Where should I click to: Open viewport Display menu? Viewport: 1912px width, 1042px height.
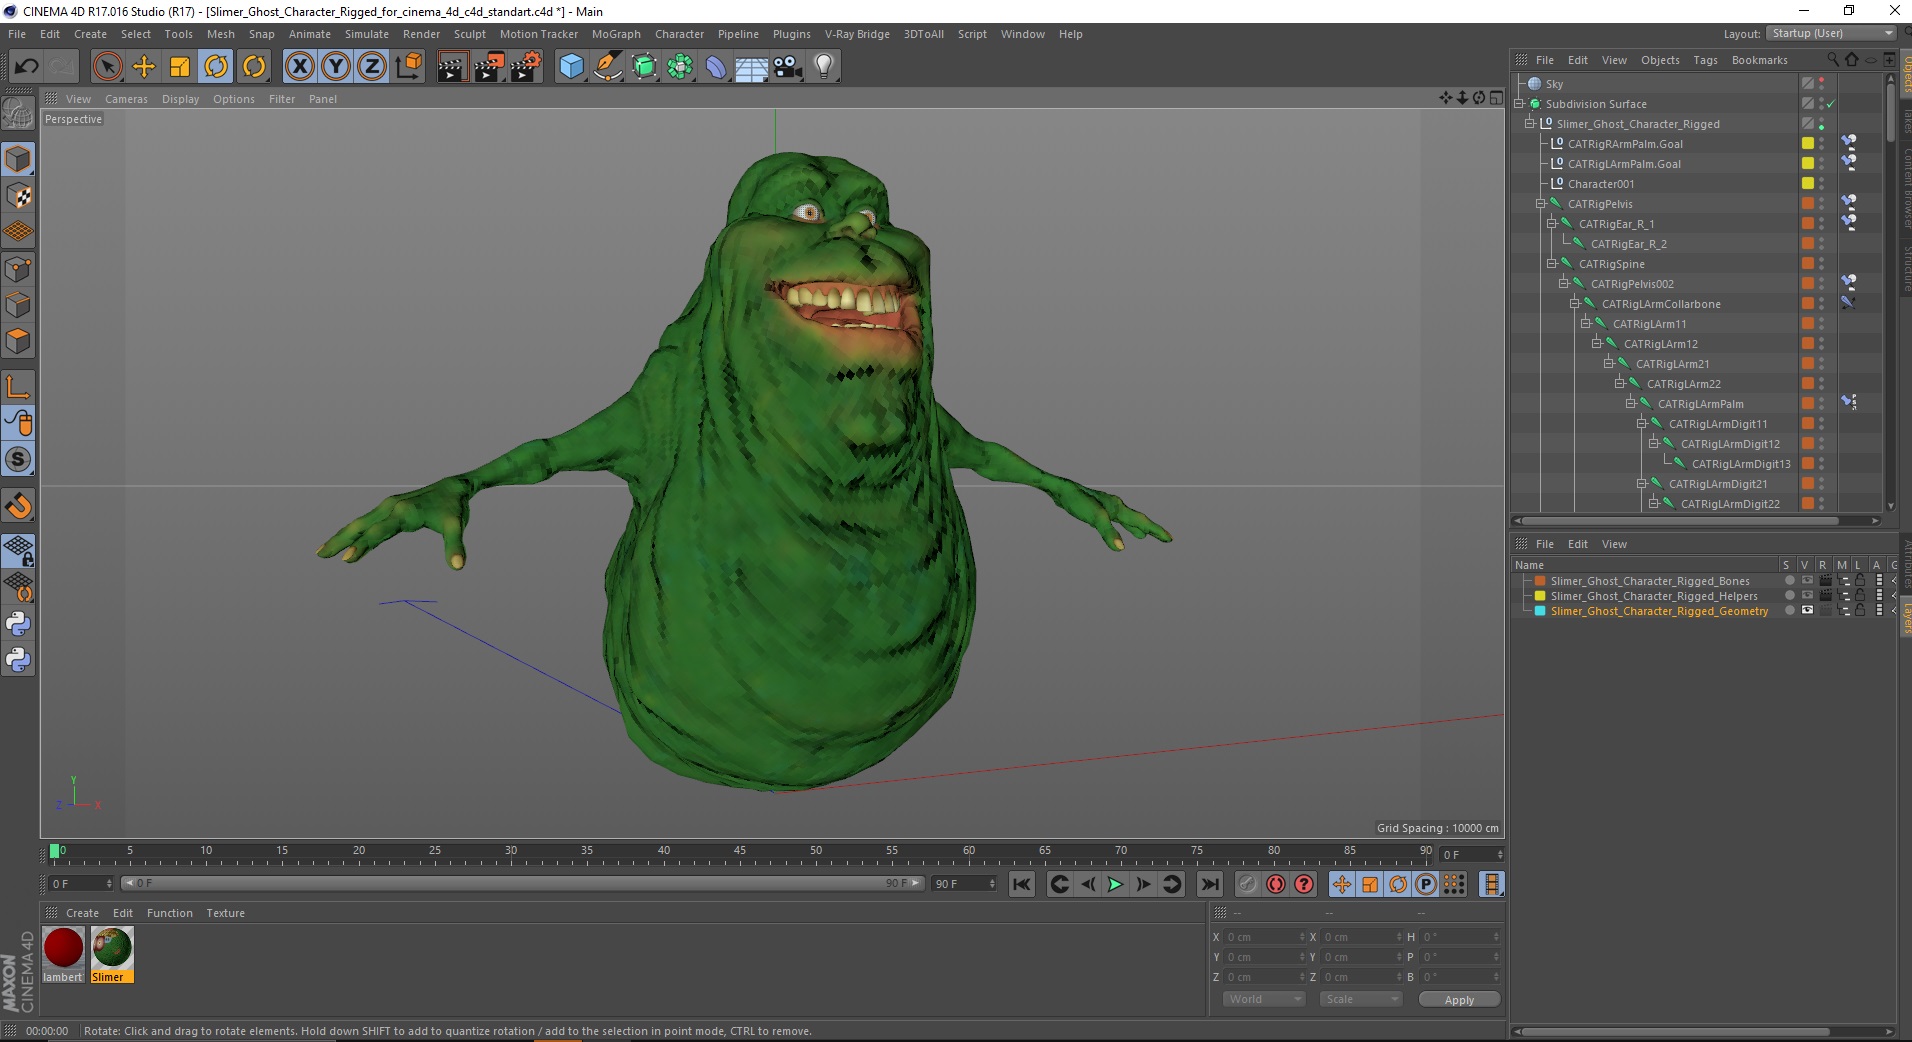pos(180,99)
